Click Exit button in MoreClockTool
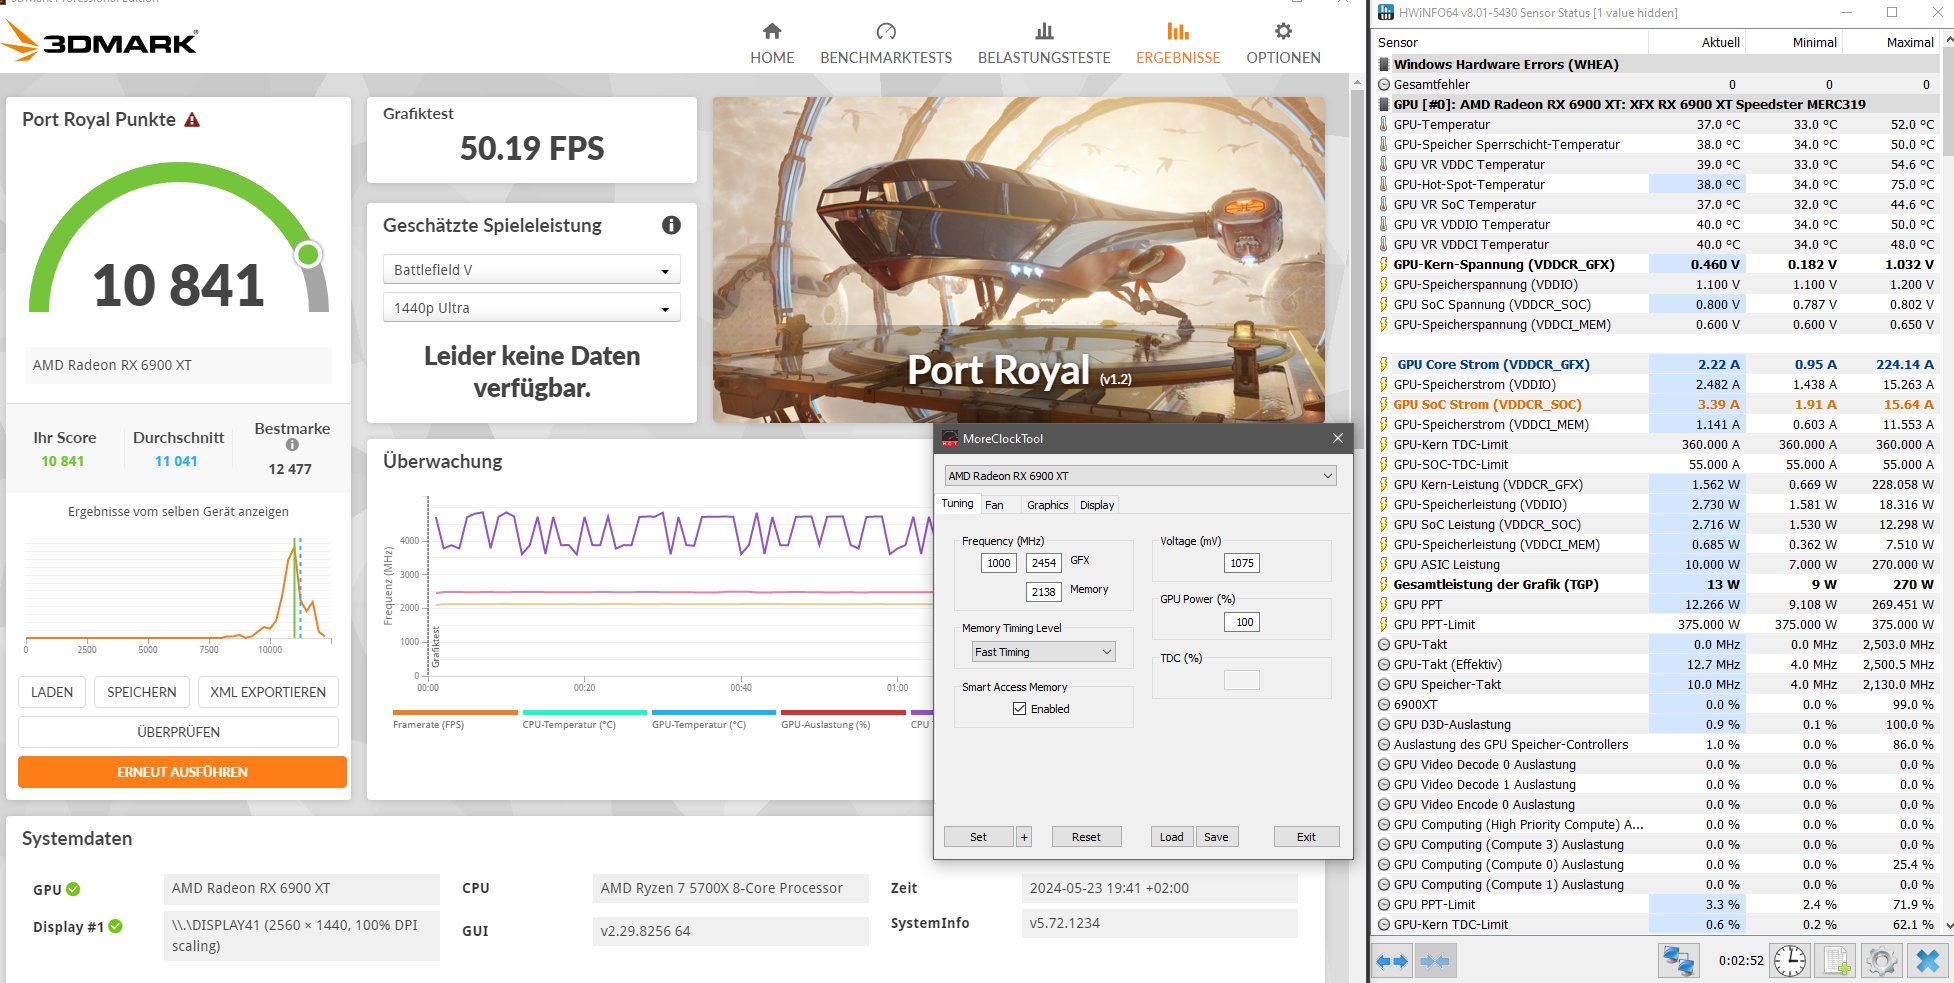This screenshot has width=1954, height=983. point(1306,837)
